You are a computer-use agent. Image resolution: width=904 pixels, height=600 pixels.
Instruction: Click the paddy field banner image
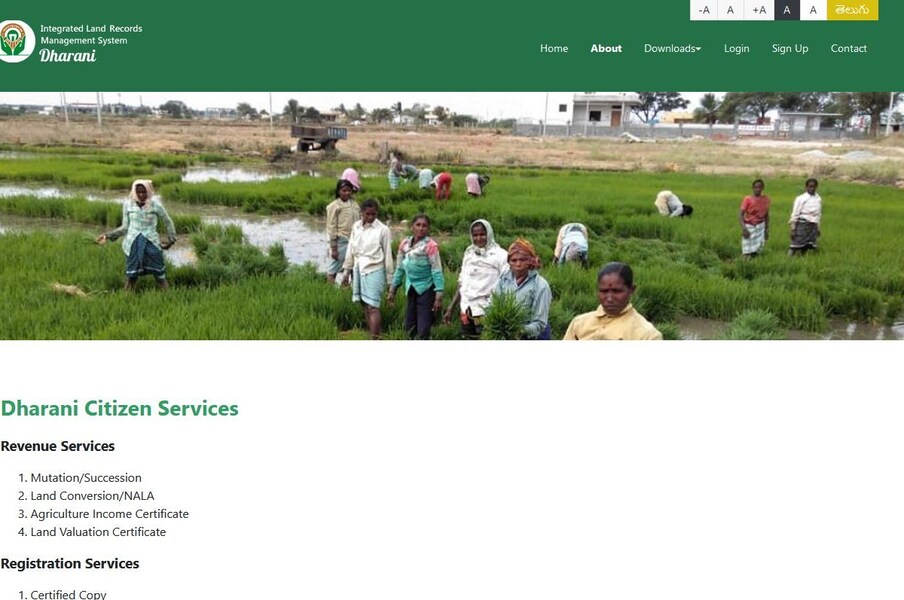click(452, 216)
